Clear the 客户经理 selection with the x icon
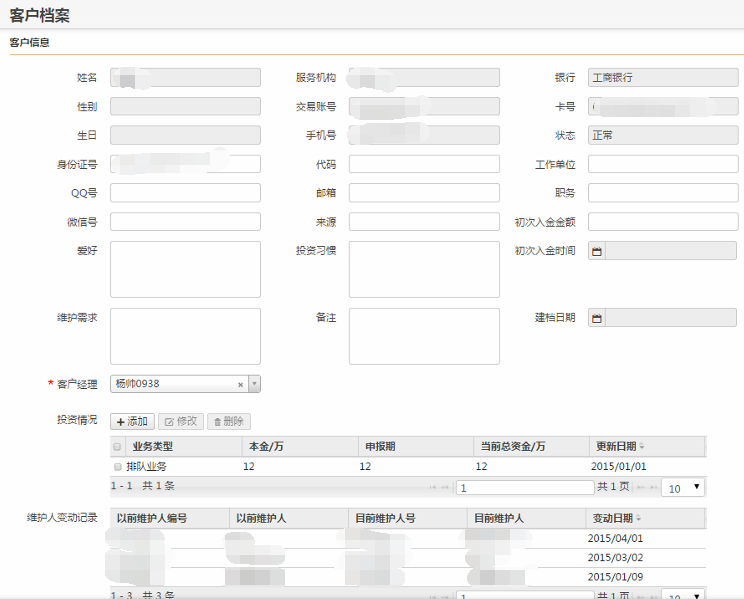Image resolution: width=744 pixels, height=599 pixels. pyautogui.click(x=240, y=384)
